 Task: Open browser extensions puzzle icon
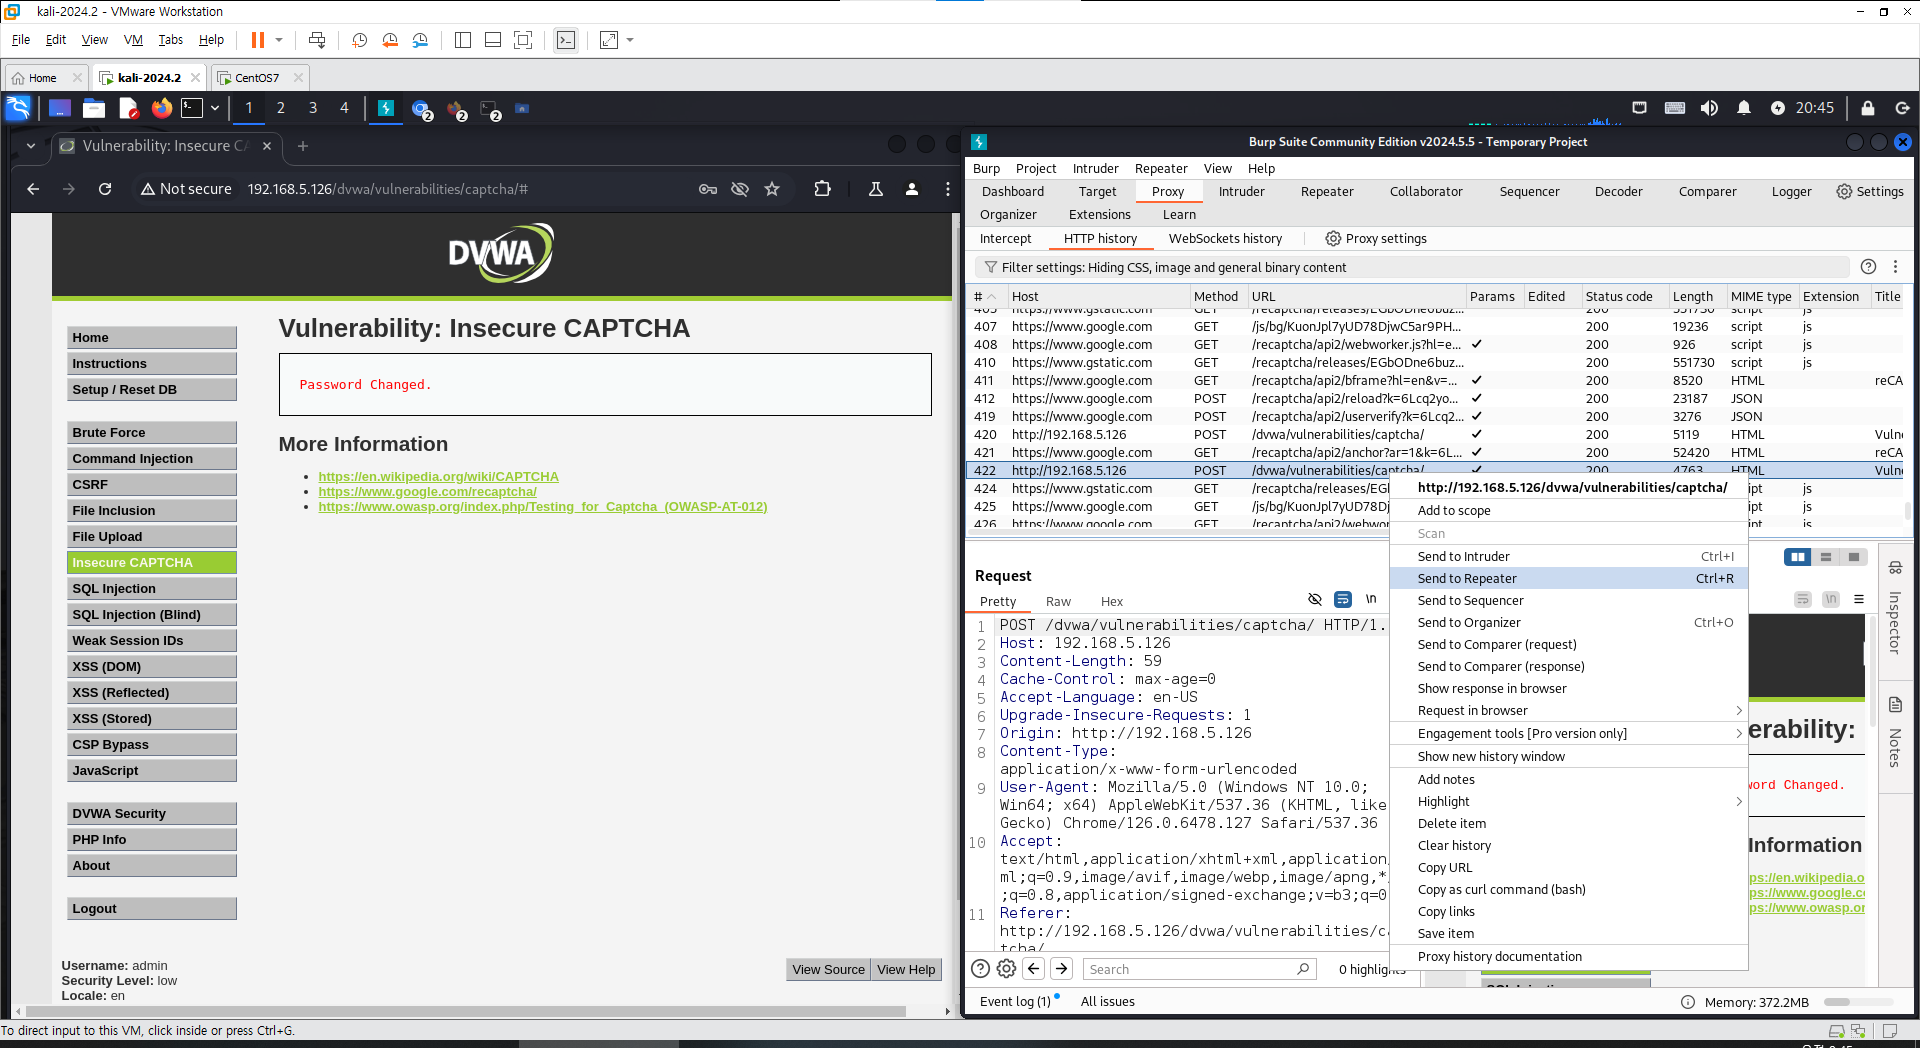coord(822,189)
